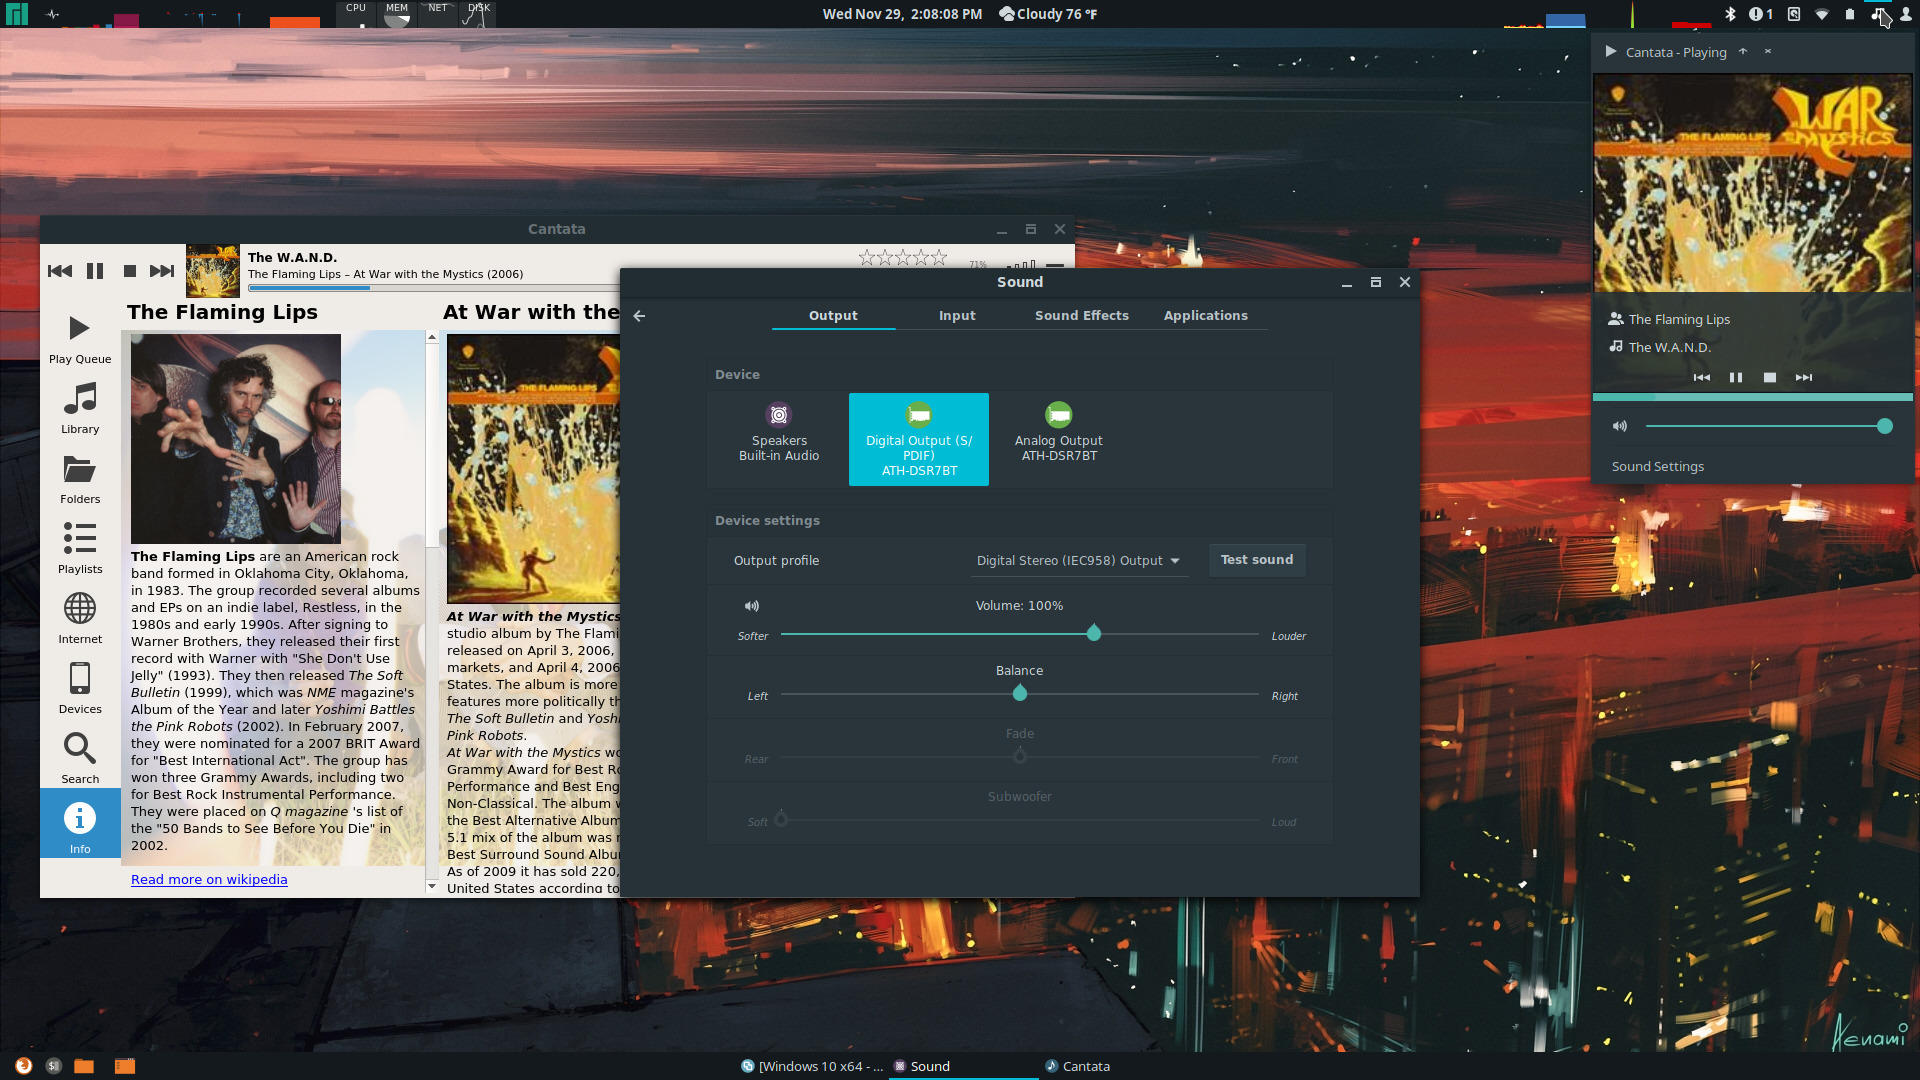Switch to the Output tab
The height and width of the screenshot is (1080, 1920).
tap(833, 316)
